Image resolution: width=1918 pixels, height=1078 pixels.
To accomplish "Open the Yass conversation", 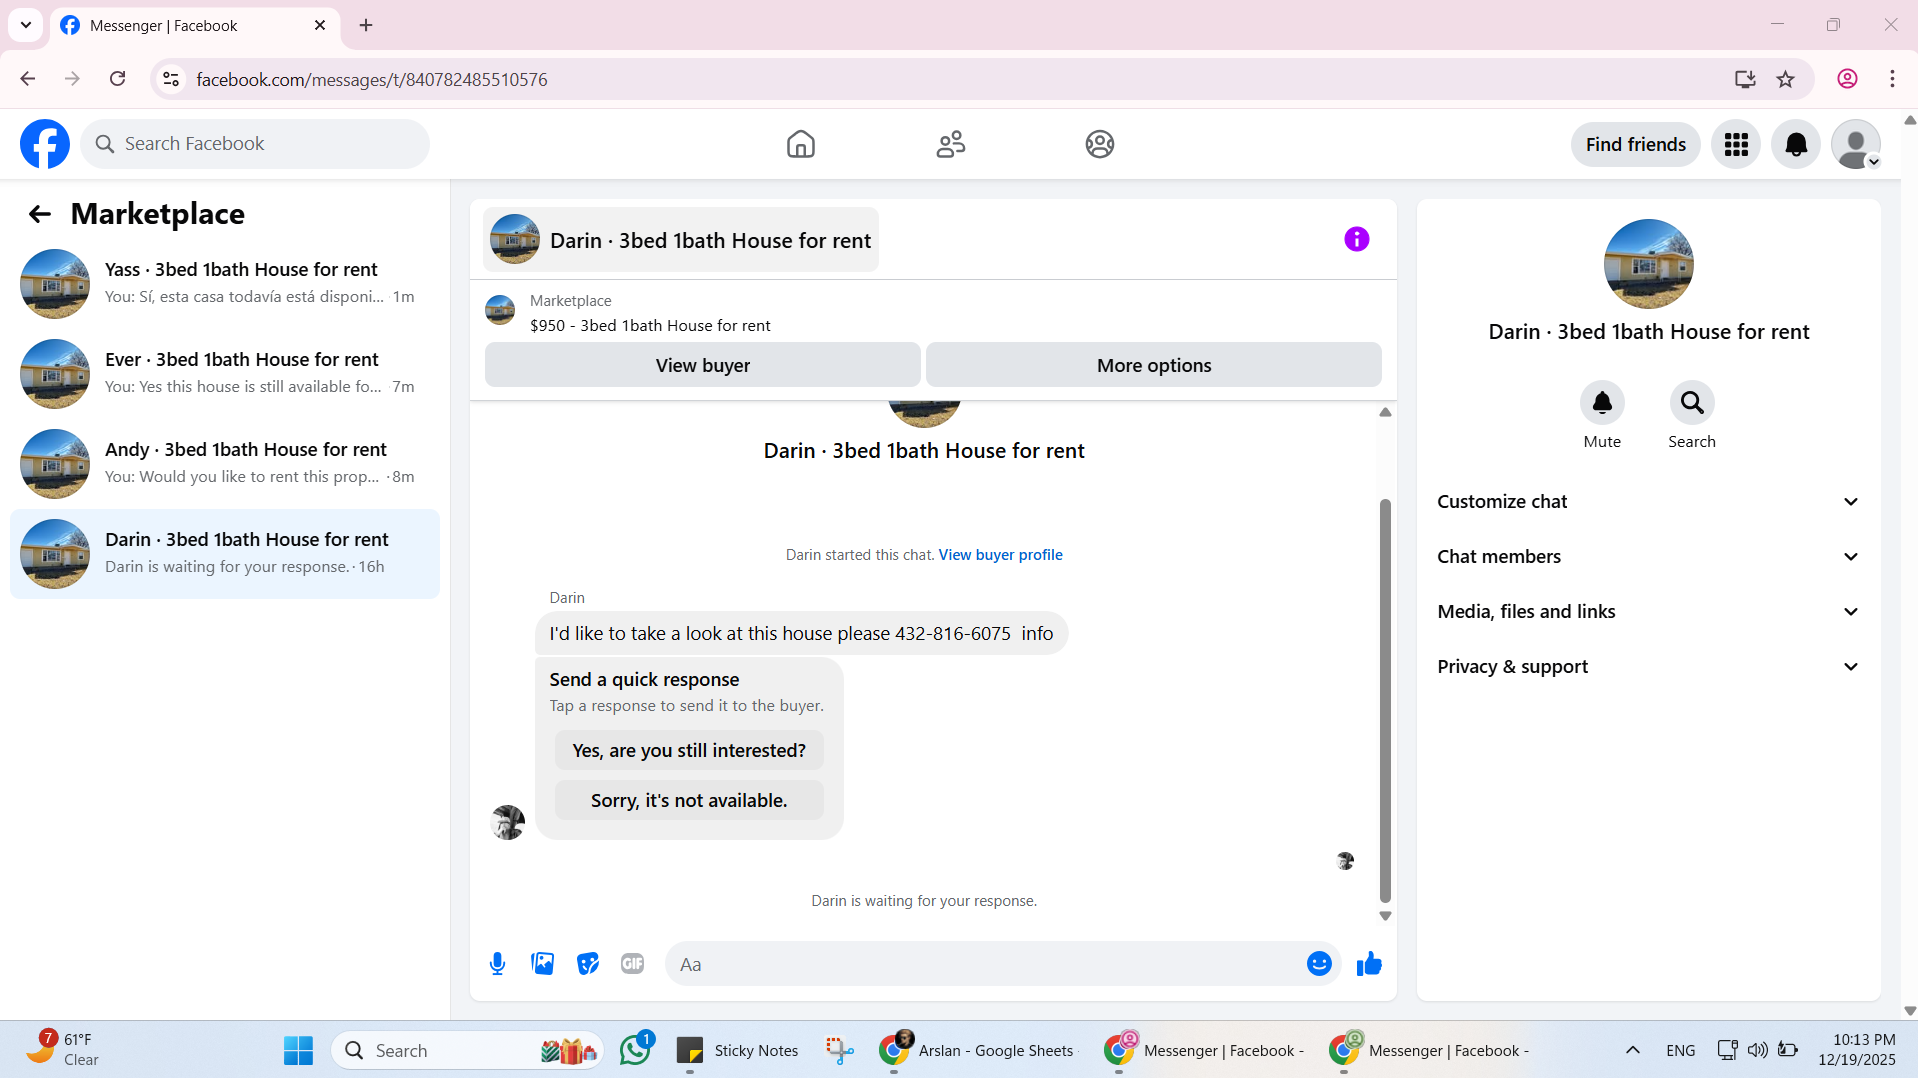I will pos(225,284).
